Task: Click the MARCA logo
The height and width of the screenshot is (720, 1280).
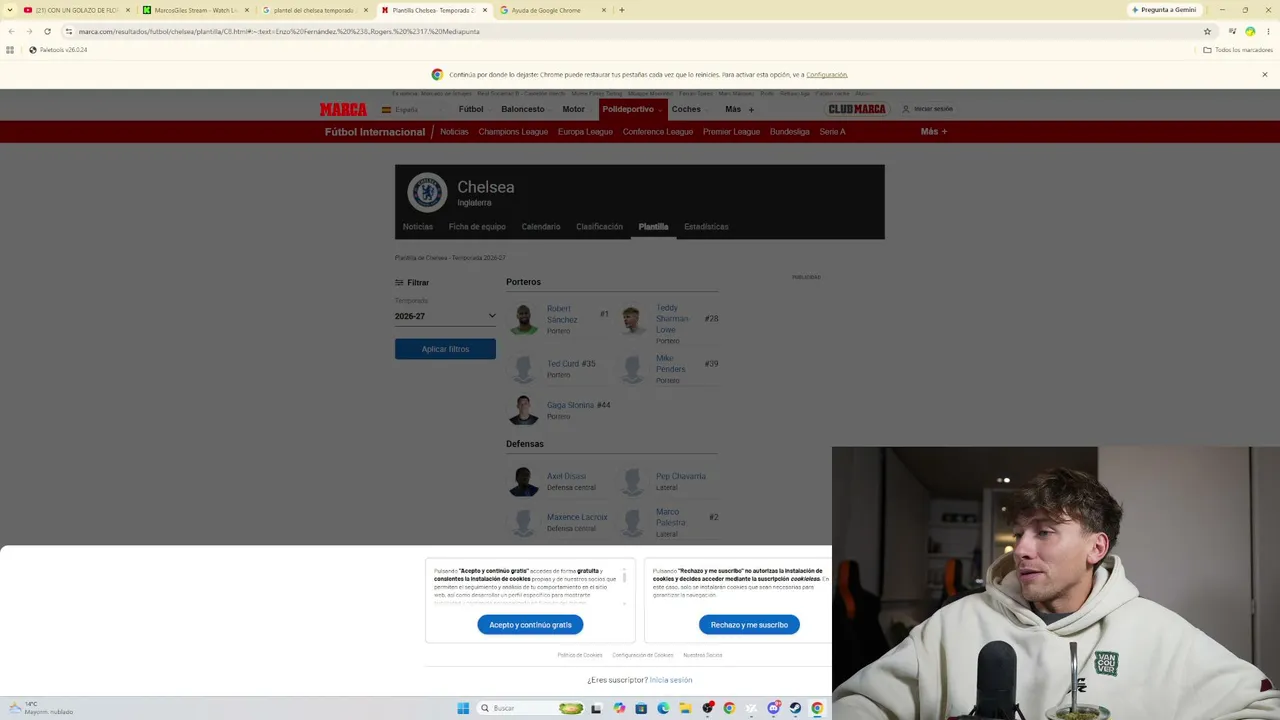Action: tap(343, 109)
